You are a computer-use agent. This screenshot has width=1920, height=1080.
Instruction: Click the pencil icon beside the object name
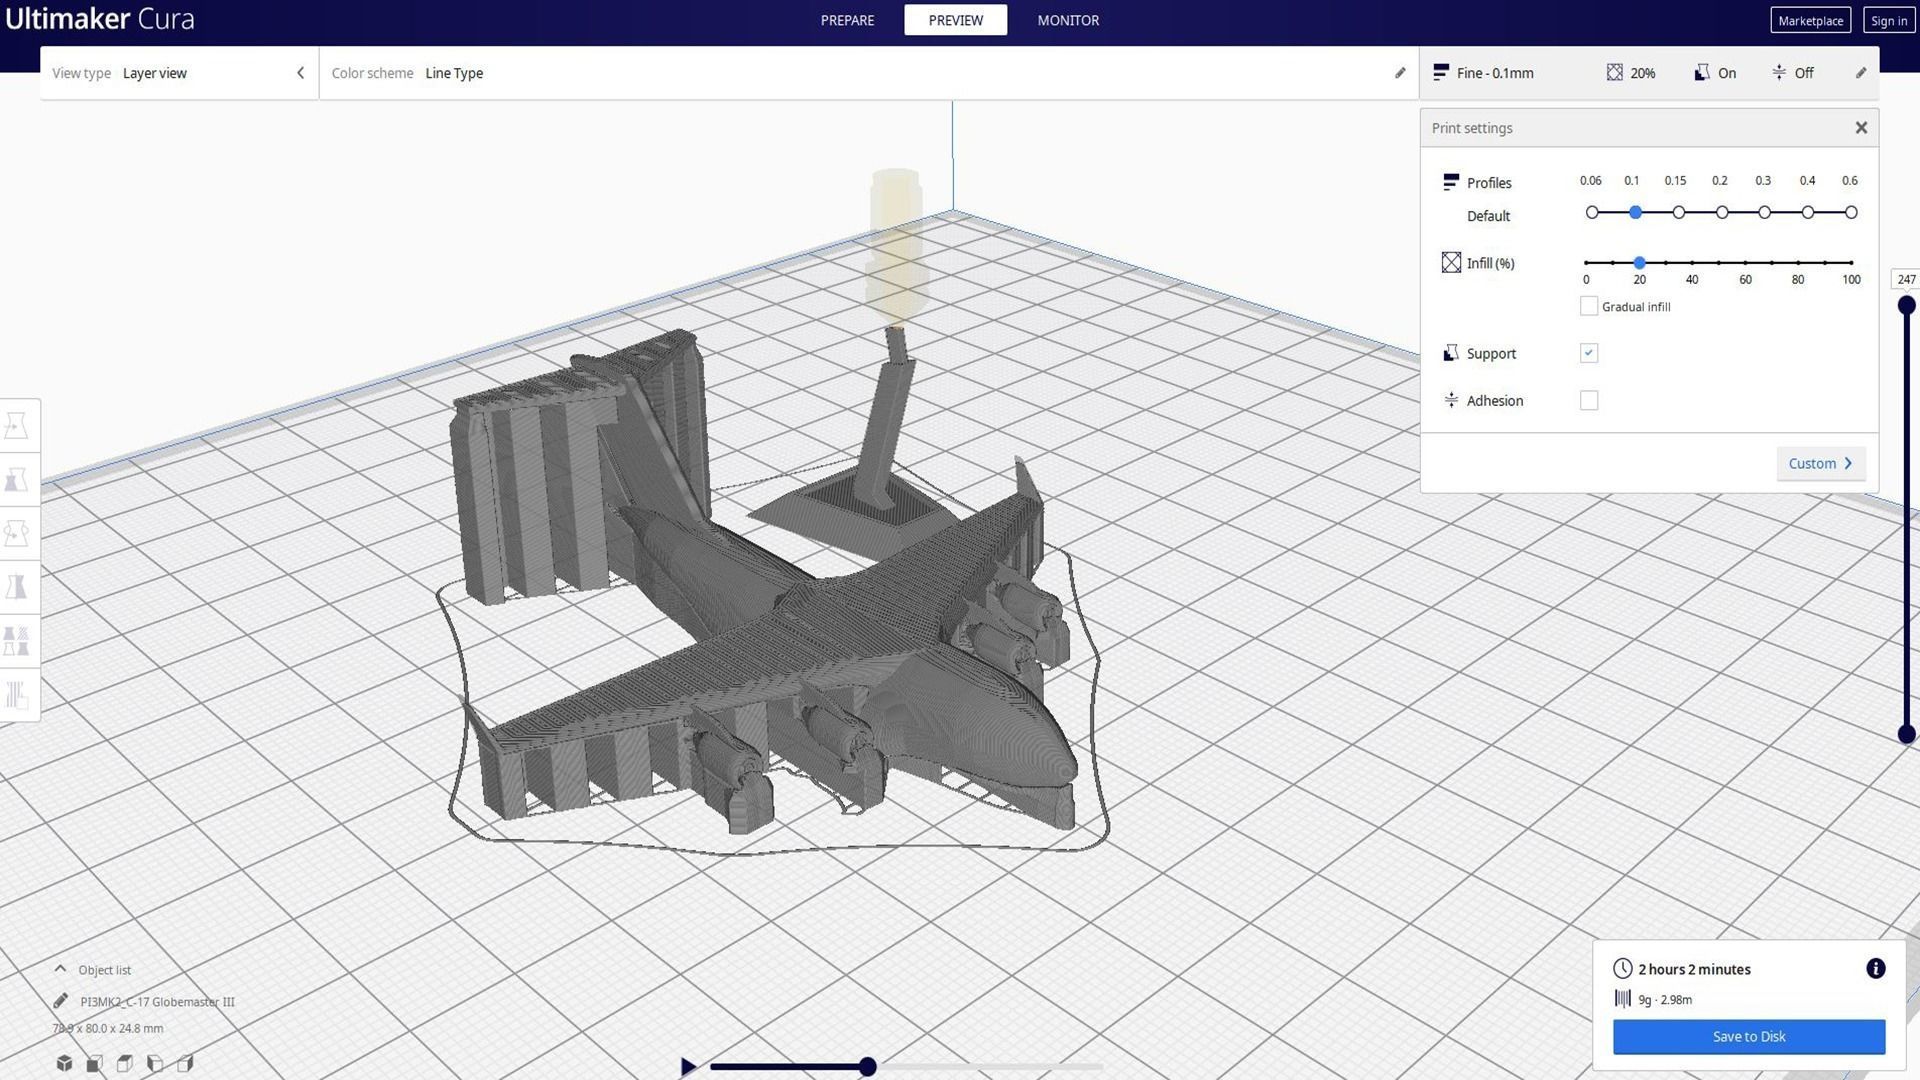coord(61,1001)
